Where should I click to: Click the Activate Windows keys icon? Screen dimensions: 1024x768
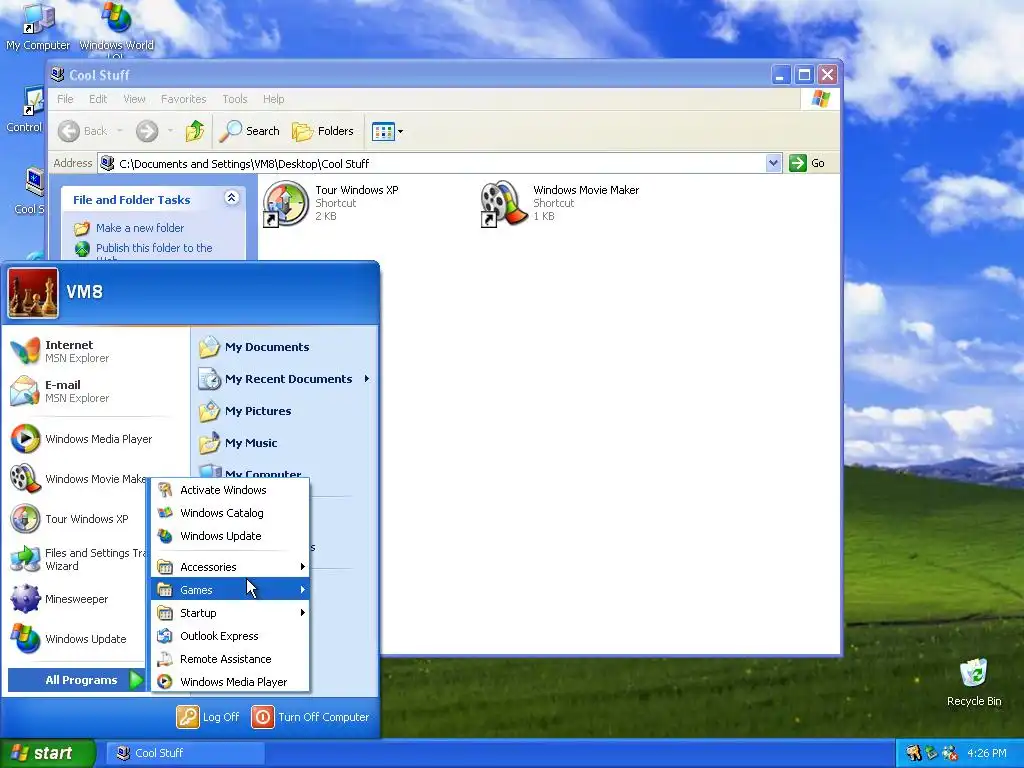[x=165, y=490]
